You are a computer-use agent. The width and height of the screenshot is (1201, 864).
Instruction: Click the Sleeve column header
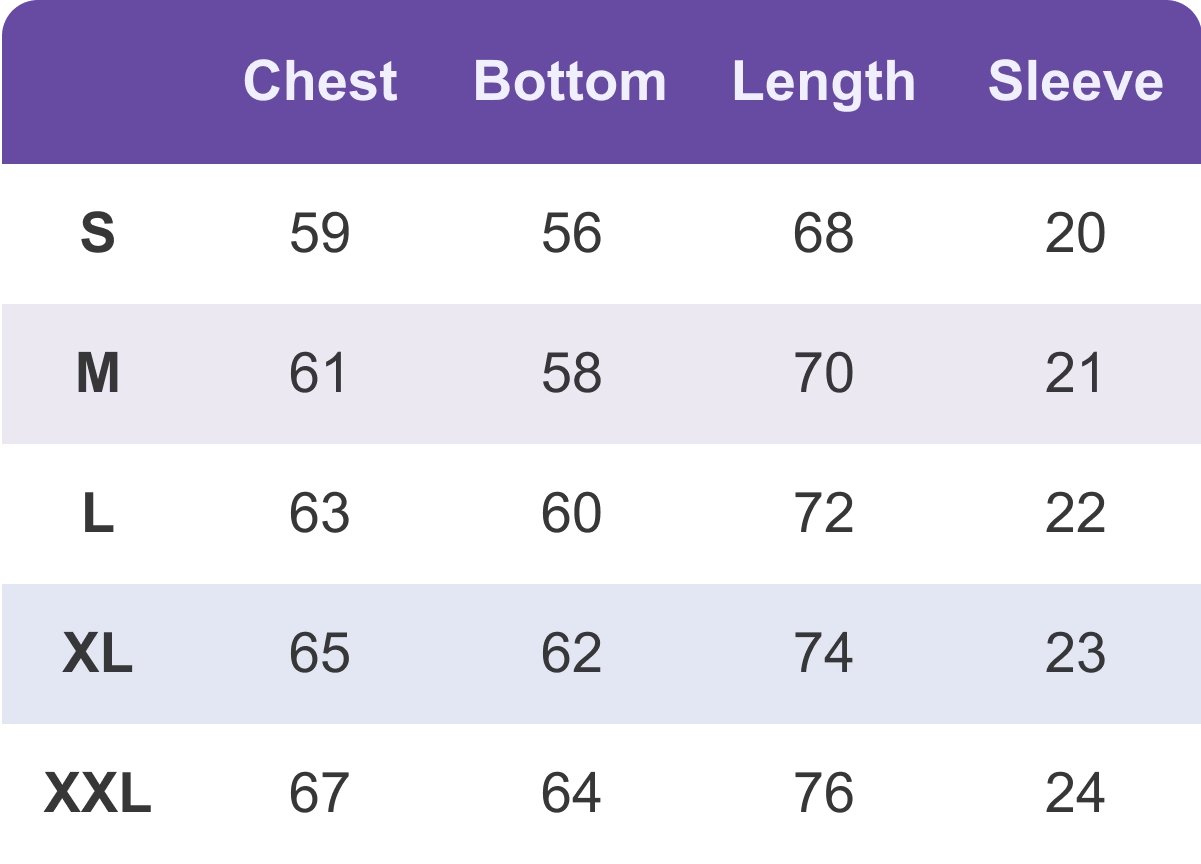tap(1075, 81)
